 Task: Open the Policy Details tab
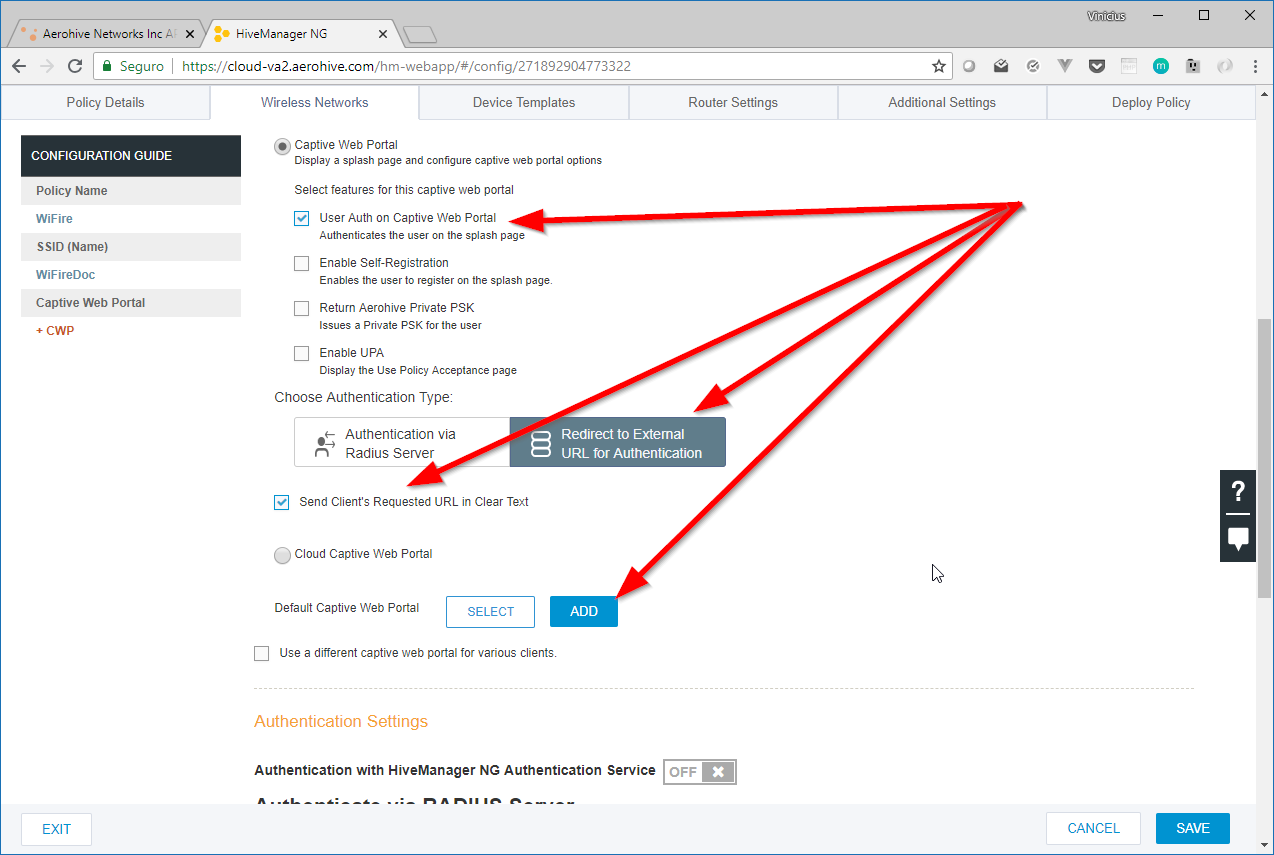point(105,102)
